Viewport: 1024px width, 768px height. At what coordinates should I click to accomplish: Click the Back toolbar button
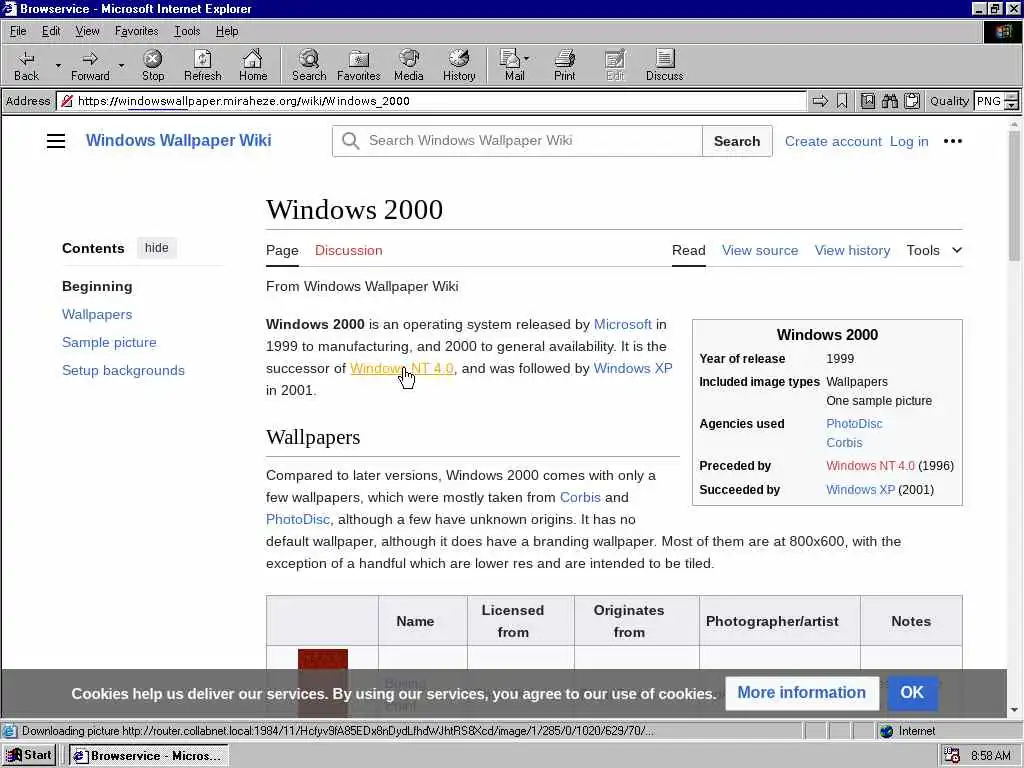click(x=26, y=65)
